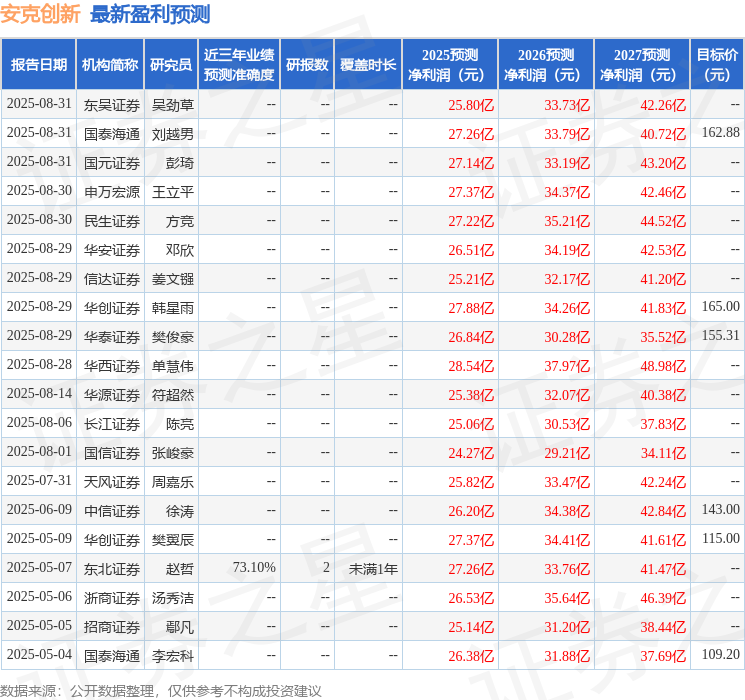This screenshot has width=745, height=700.
Task: Select researcher 刘越男
Action: 172,134
